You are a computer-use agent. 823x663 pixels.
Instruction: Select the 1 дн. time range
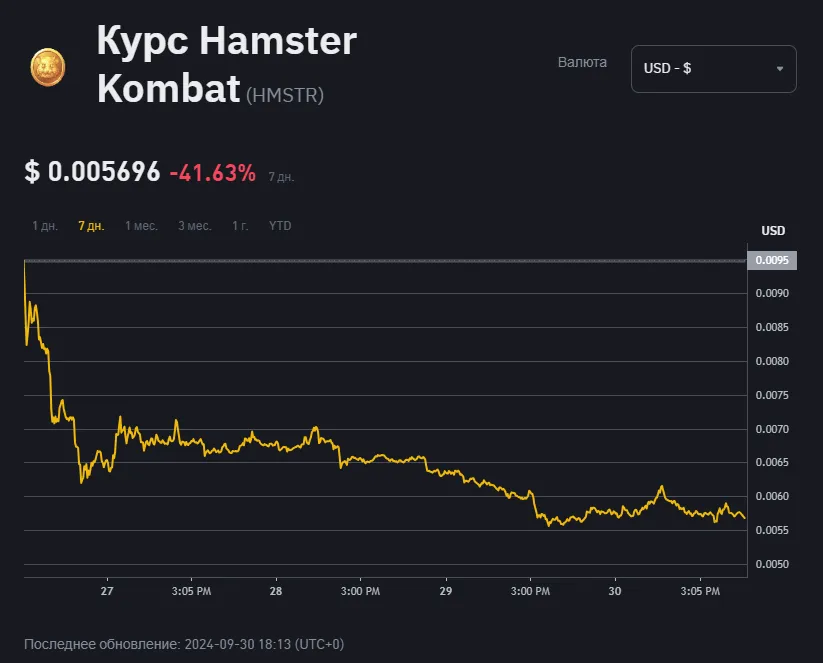pos(47,226)
